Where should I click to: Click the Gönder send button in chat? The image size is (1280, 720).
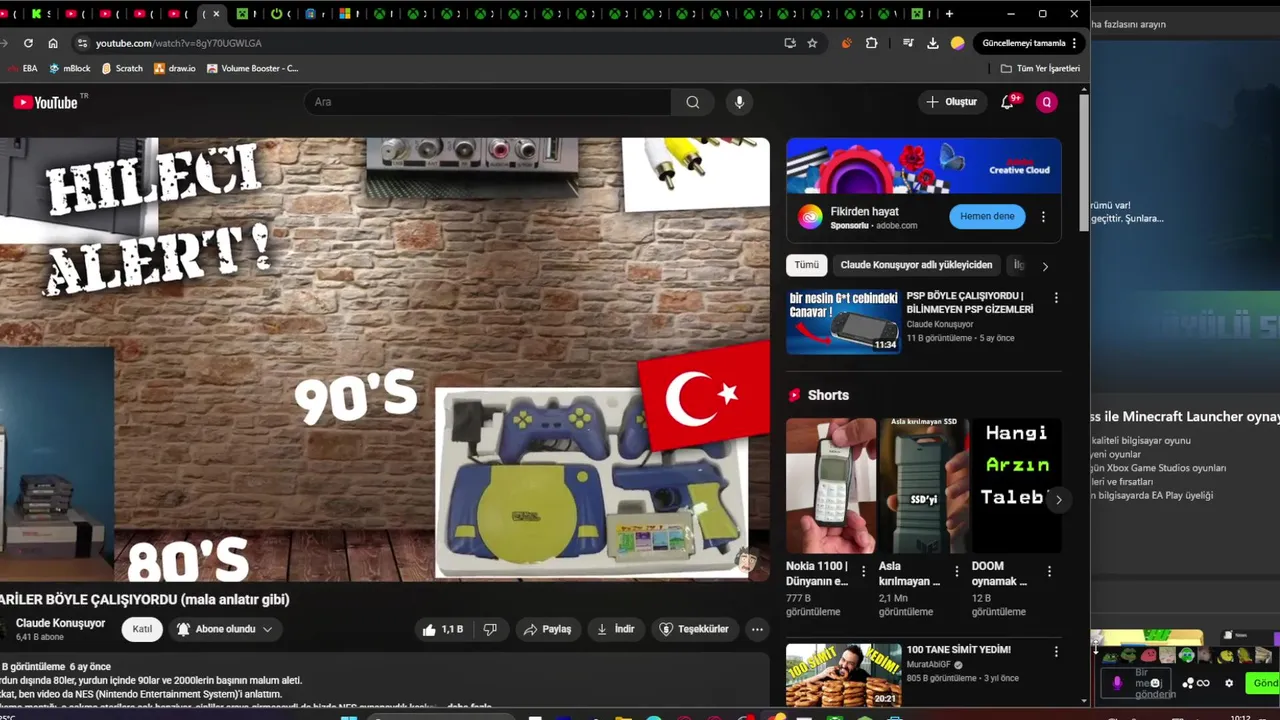click(1263, 683)
